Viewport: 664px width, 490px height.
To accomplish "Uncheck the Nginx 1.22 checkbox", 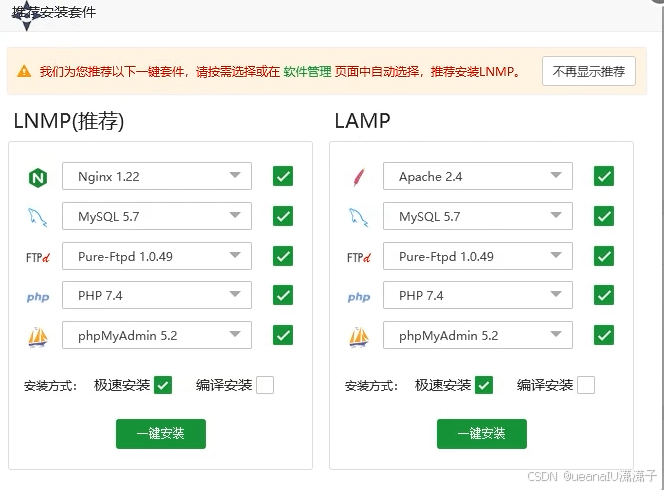I will point(283,176).
